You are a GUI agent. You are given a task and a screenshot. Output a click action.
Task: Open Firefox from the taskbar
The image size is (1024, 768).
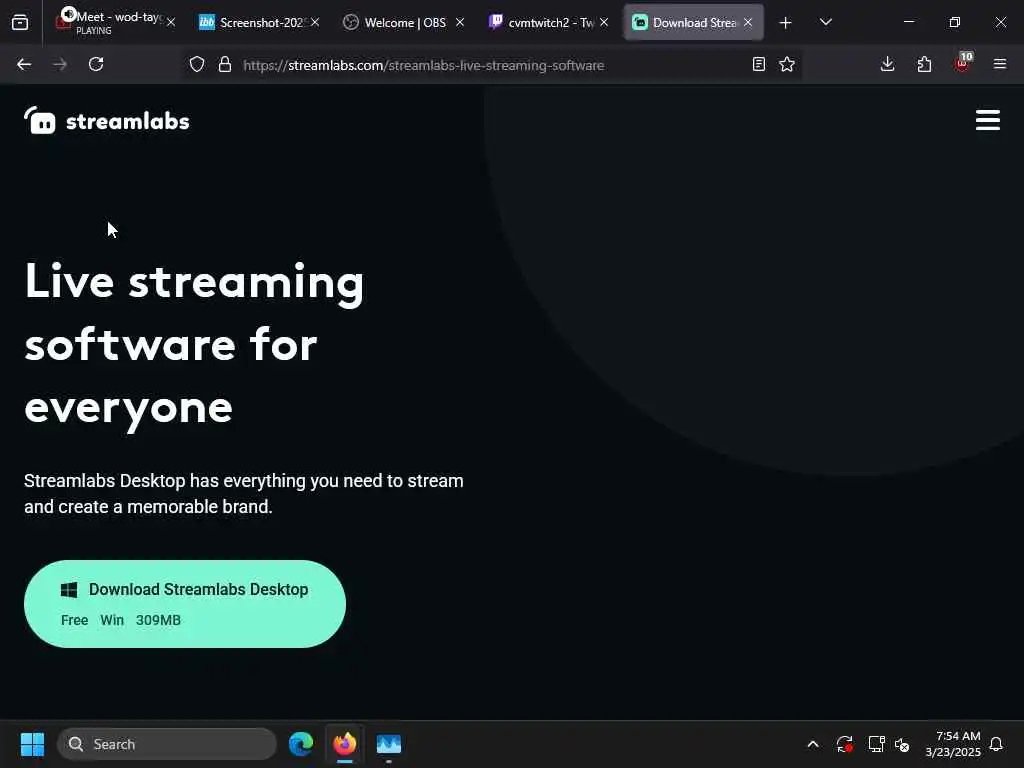[345, 744]
